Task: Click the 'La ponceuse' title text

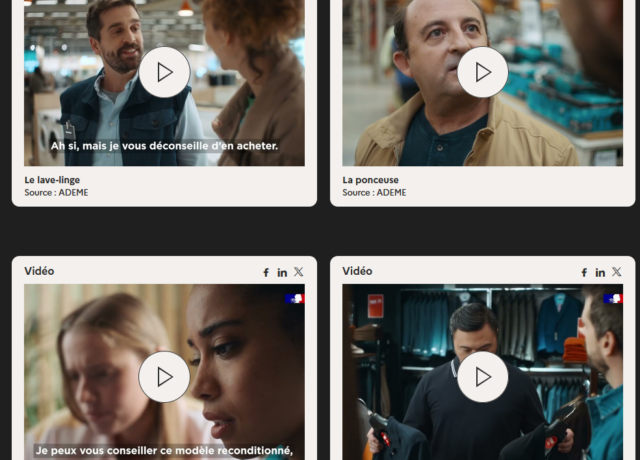Action: tap(371, 180)
